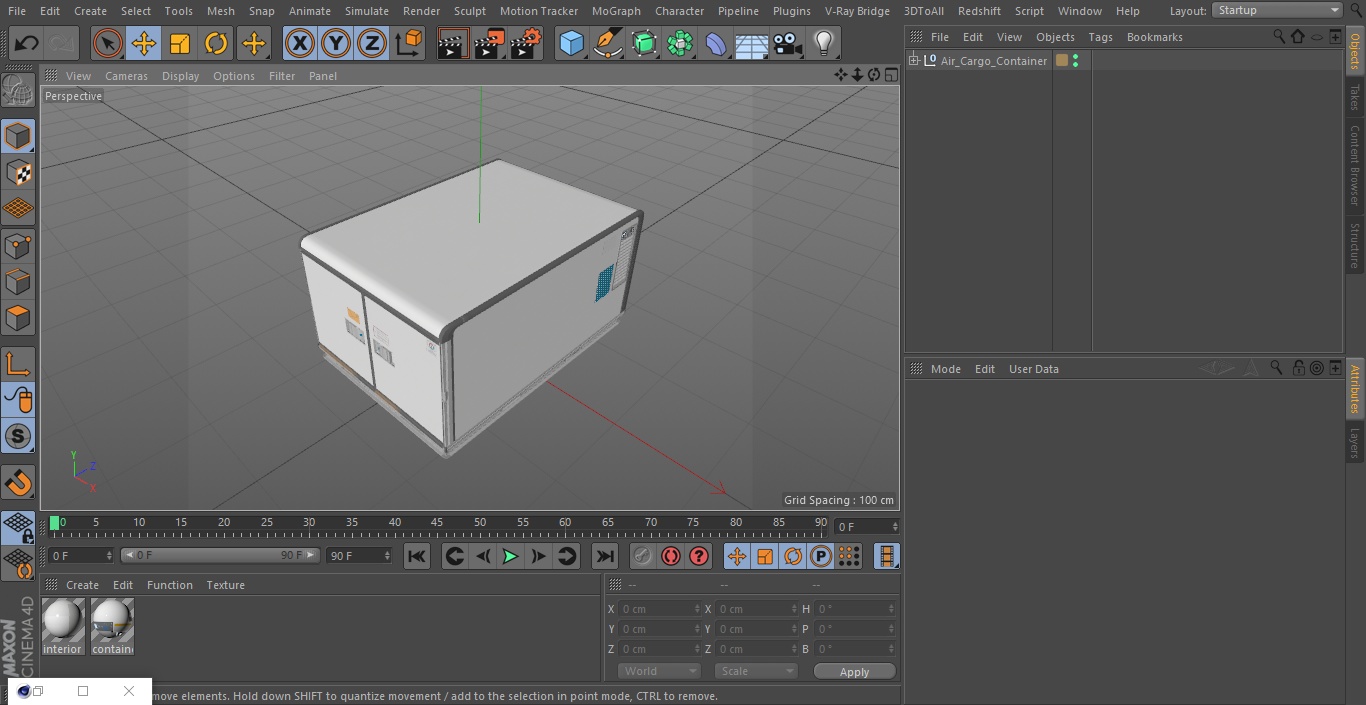Open Scale mode dropdown
The width and height of the screenshot is (1366, 705).
[756, 671]
